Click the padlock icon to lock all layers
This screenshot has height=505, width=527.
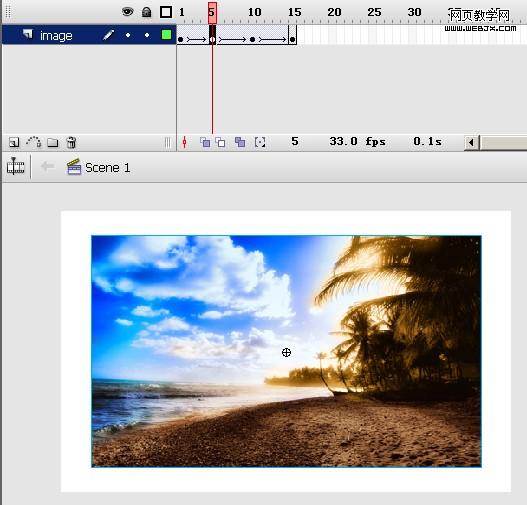coord(146,12)
